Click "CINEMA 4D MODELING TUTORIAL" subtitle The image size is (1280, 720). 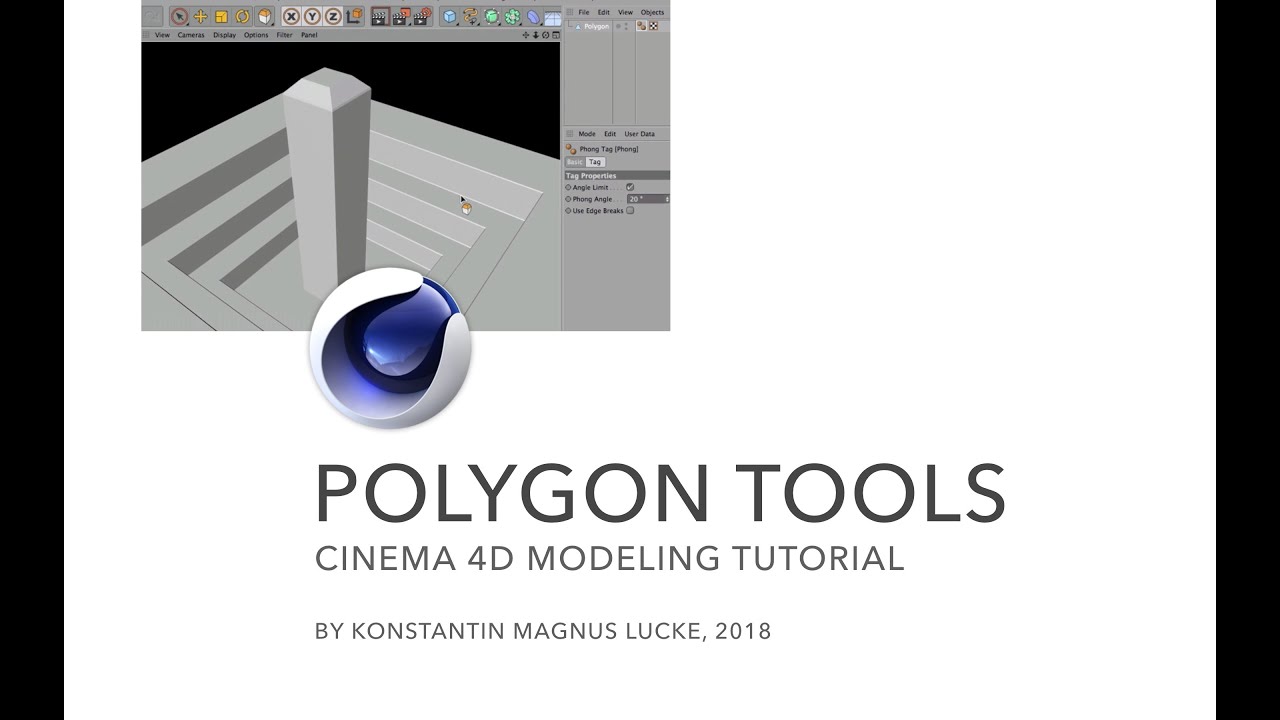click(x=610, y=558)
